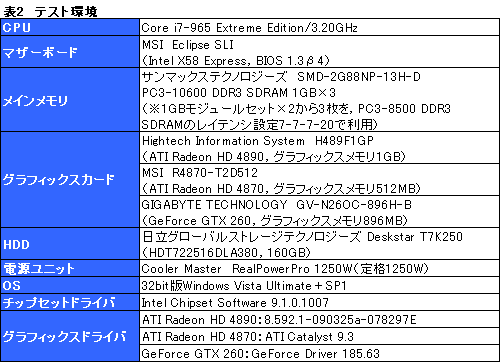The height and width of the screenshot is (362, 500).
Task: Click 'Hightech Information System H489F1GP' line
Action: [258, 141]
